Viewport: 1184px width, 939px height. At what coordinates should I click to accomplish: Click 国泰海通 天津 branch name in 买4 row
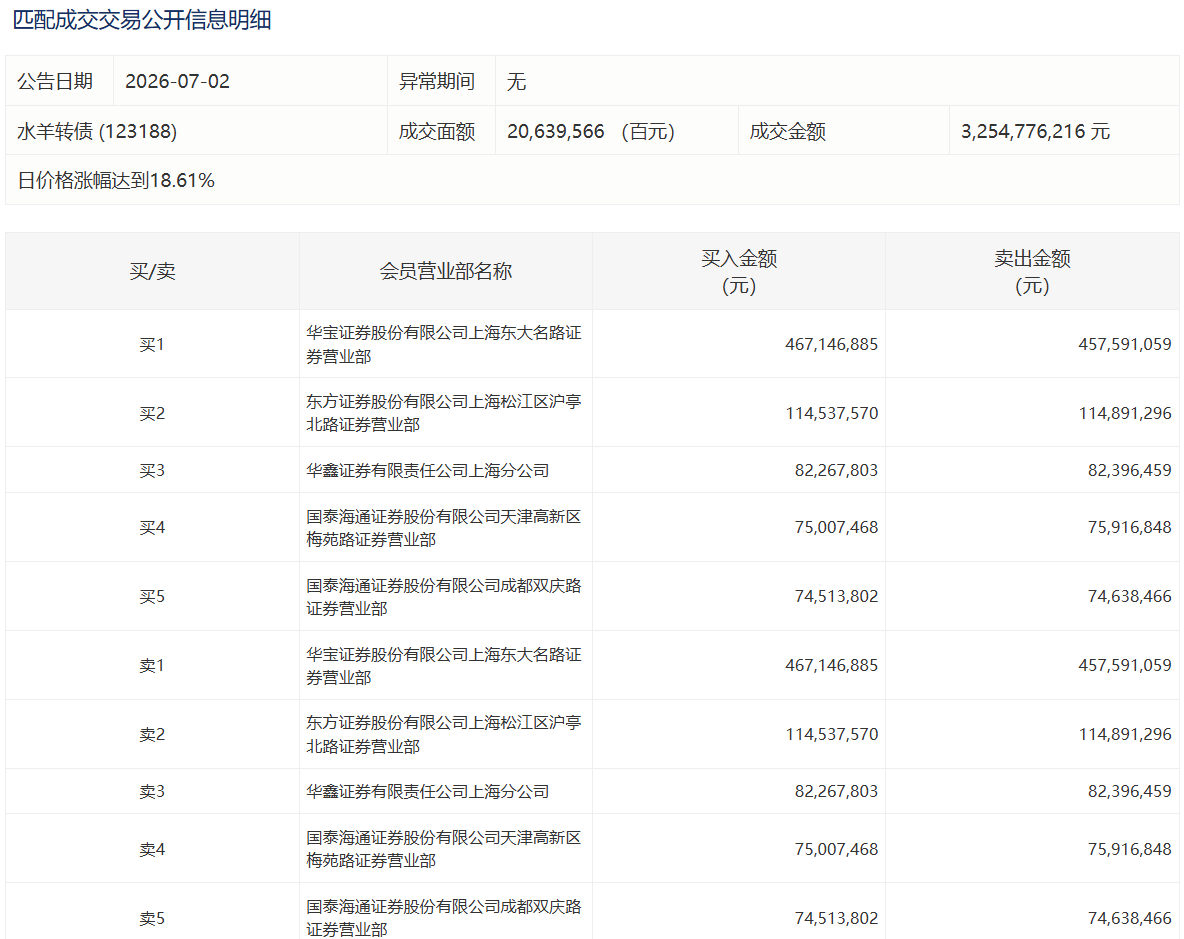pyautogui.click(x=443, y=528)
